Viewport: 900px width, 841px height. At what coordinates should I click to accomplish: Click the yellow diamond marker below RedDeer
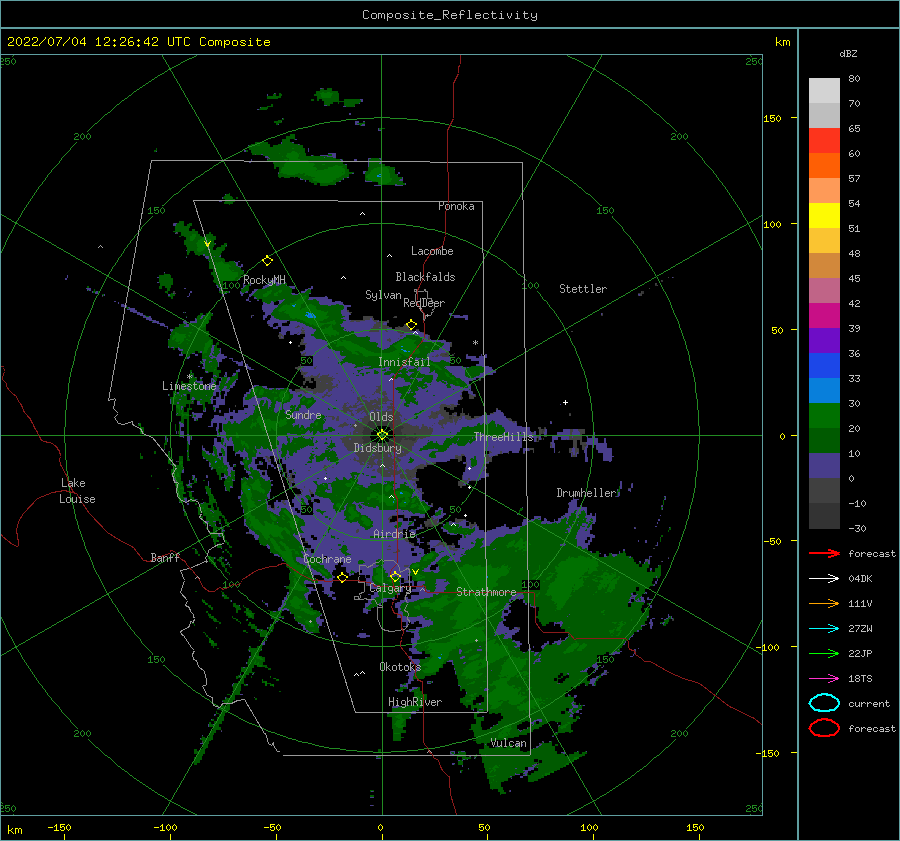[411, 325]
